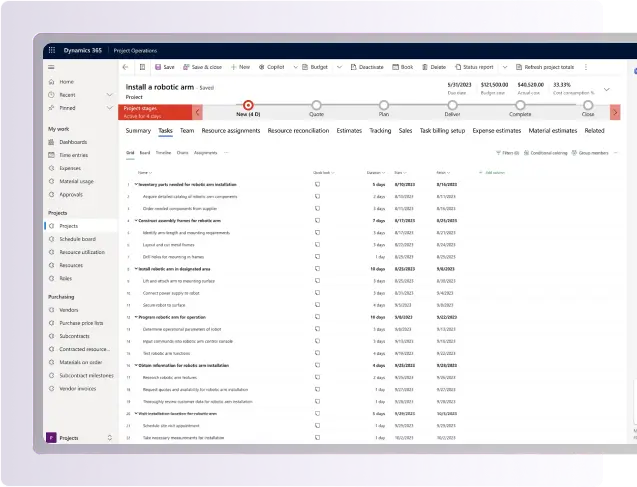Screen dimensions: 637x487
Task: Switch to the Team tab
Action: [x=187, y=130]
